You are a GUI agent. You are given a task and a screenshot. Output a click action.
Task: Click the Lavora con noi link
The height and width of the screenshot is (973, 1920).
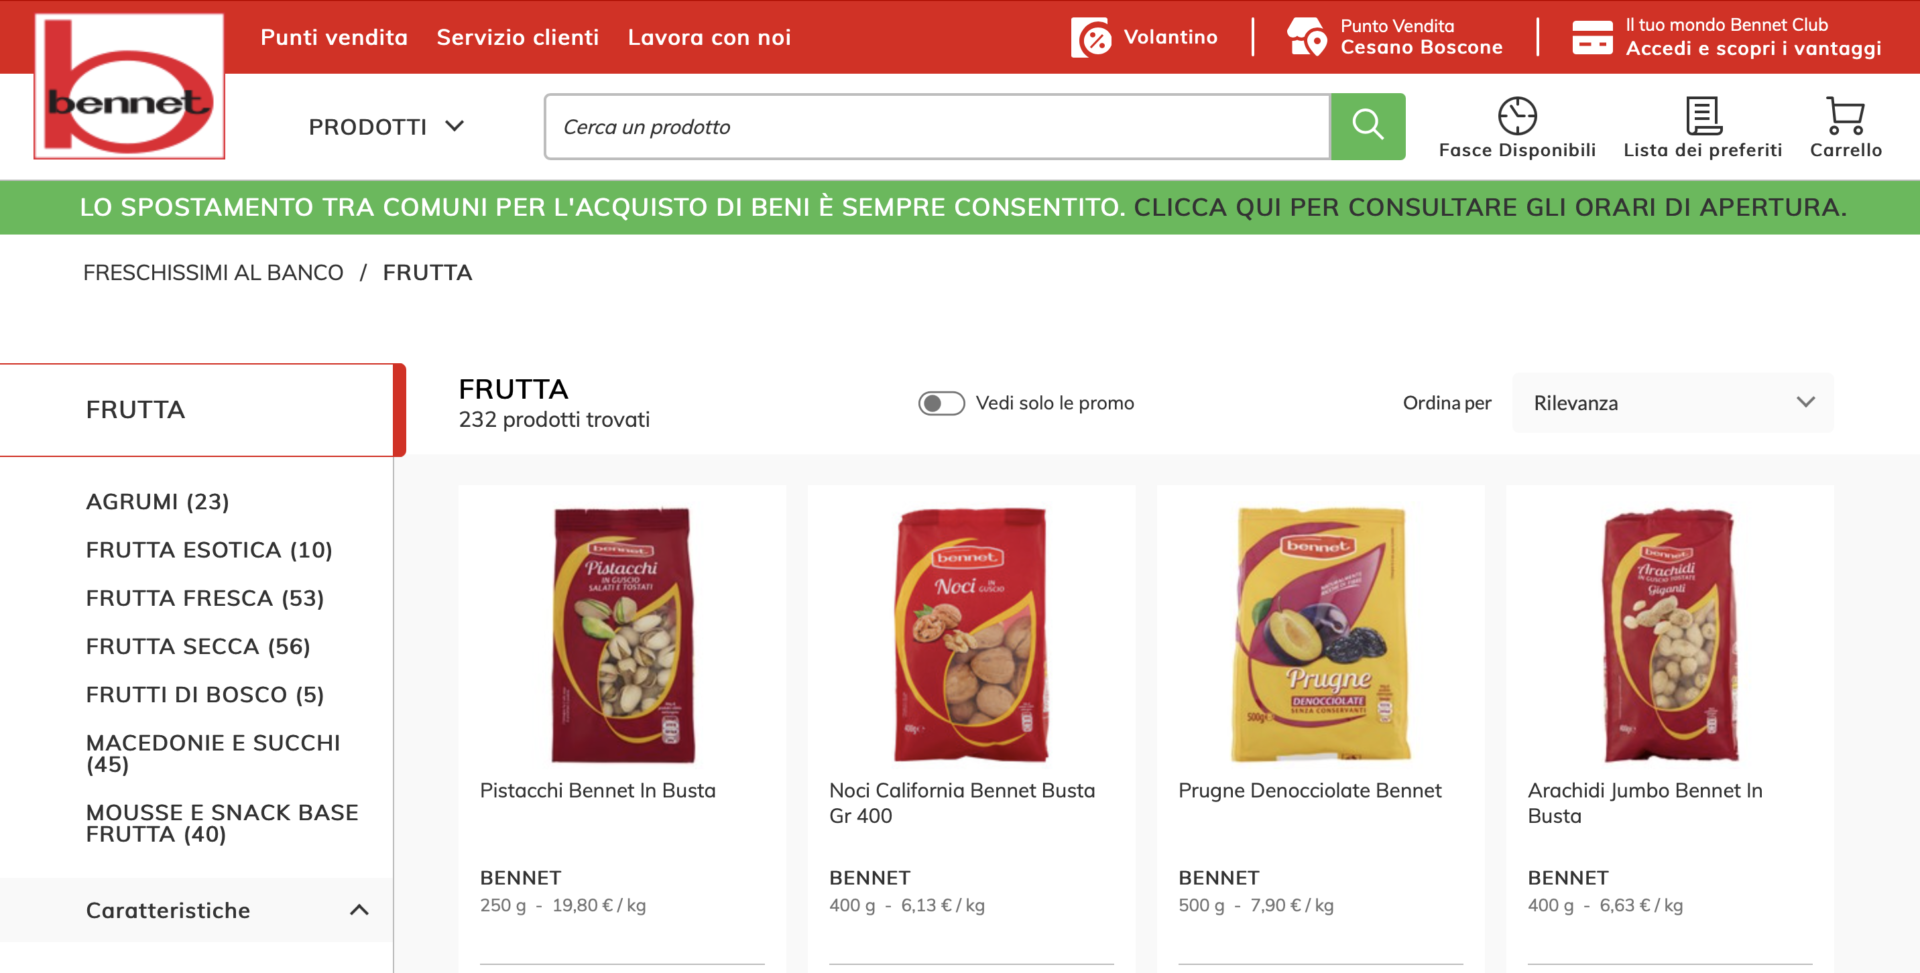(709, 38)
